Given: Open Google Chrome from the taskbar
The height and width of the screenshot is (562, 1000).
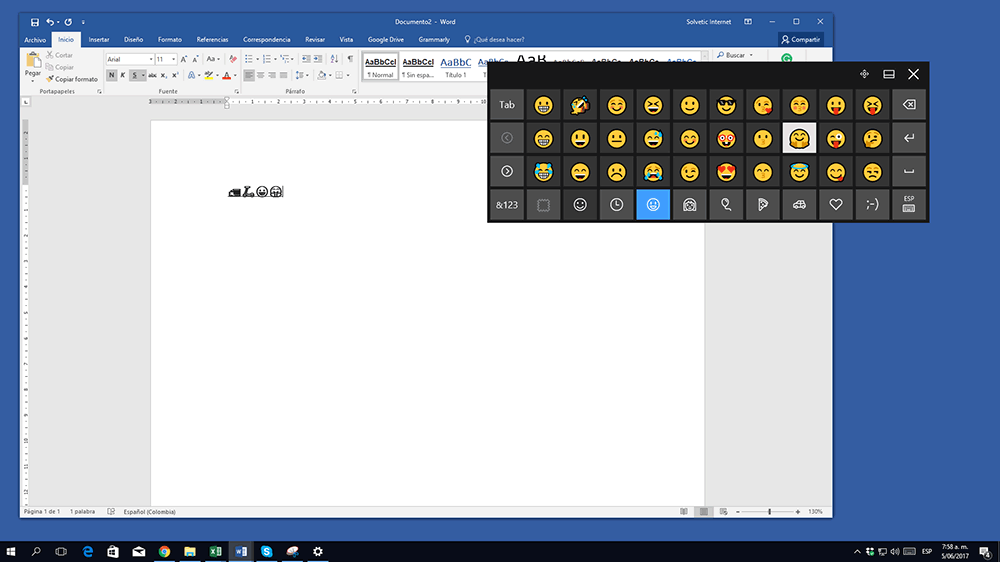Looking at the screenshot, I should point(165,552).
